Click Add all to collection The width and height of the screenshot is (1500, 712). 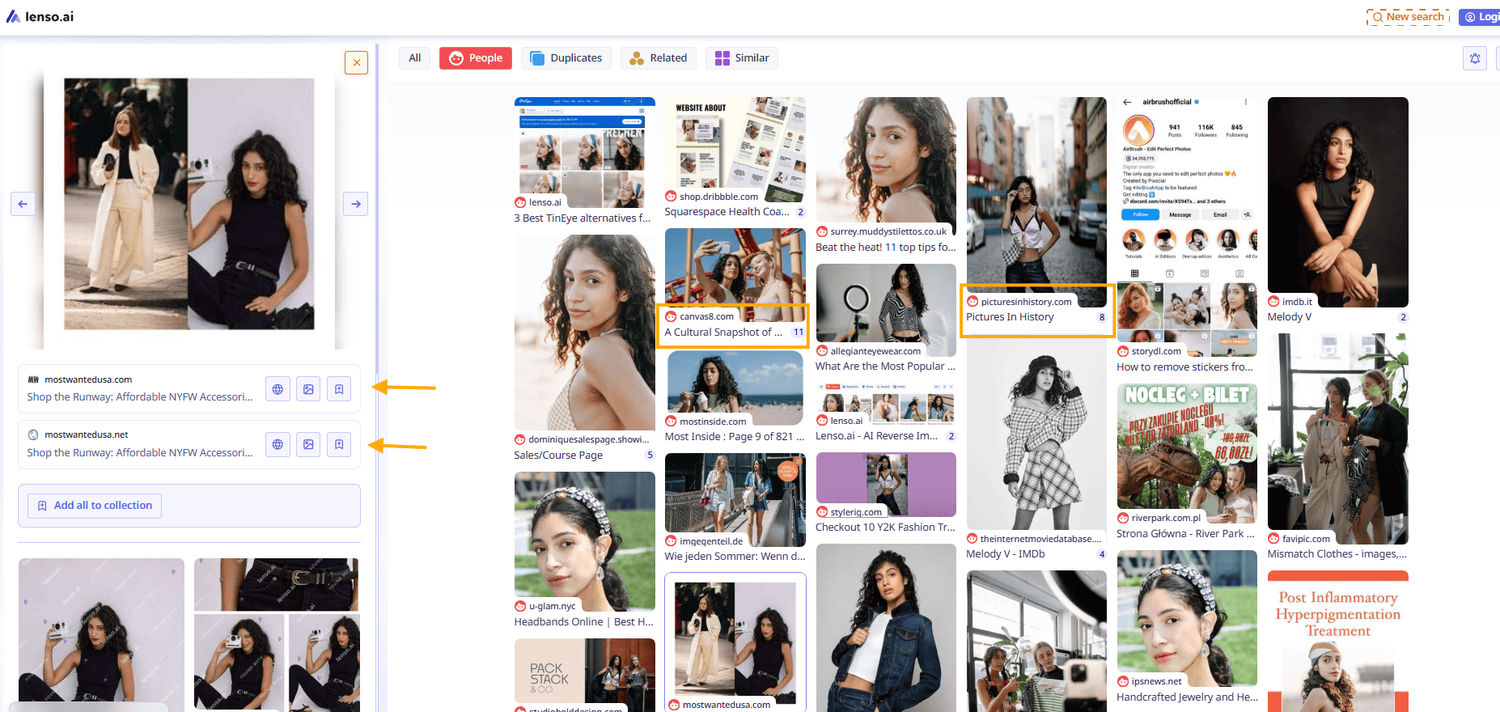(x=94, y=505)
